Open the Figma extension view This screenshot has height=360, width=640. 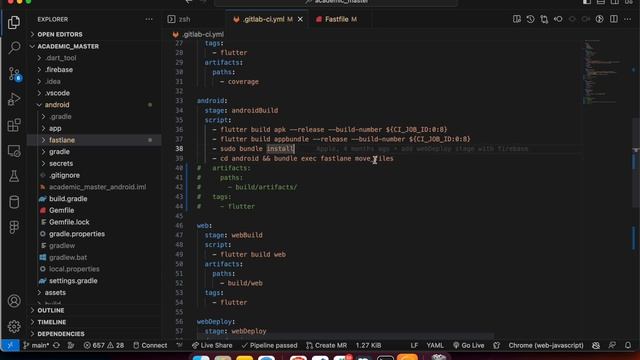pyautogui.click(x=14, y=227)
